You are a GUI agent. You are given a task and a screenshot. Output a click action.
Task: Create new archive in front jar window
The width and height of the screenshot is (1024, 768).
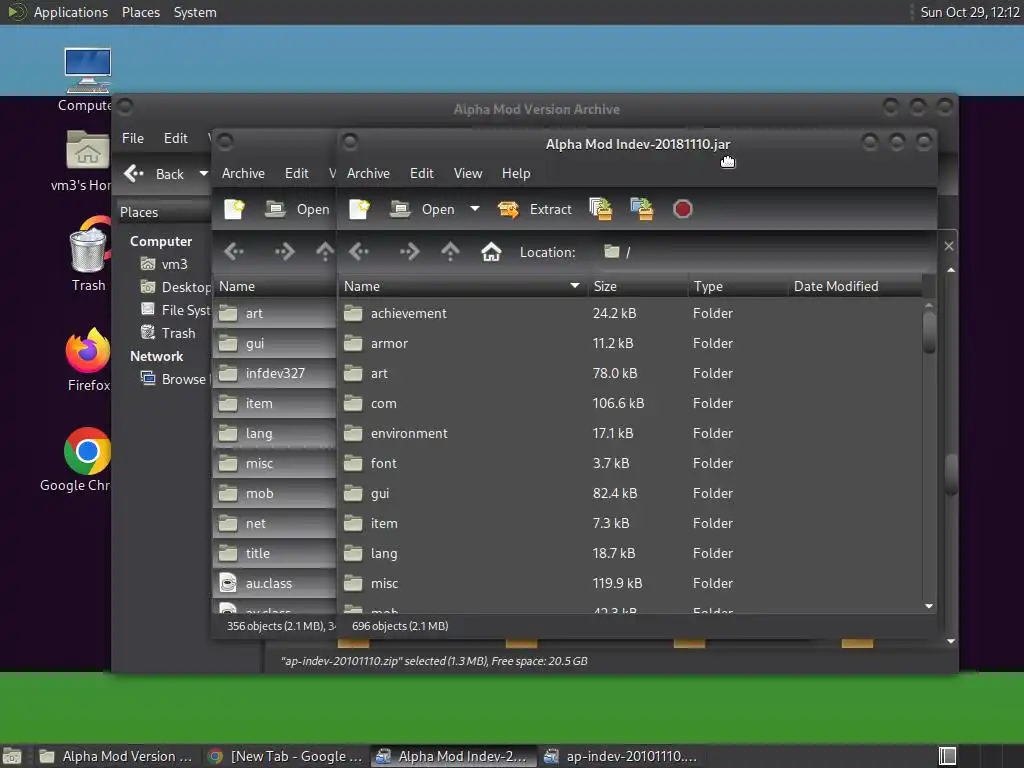click(359, 209)
